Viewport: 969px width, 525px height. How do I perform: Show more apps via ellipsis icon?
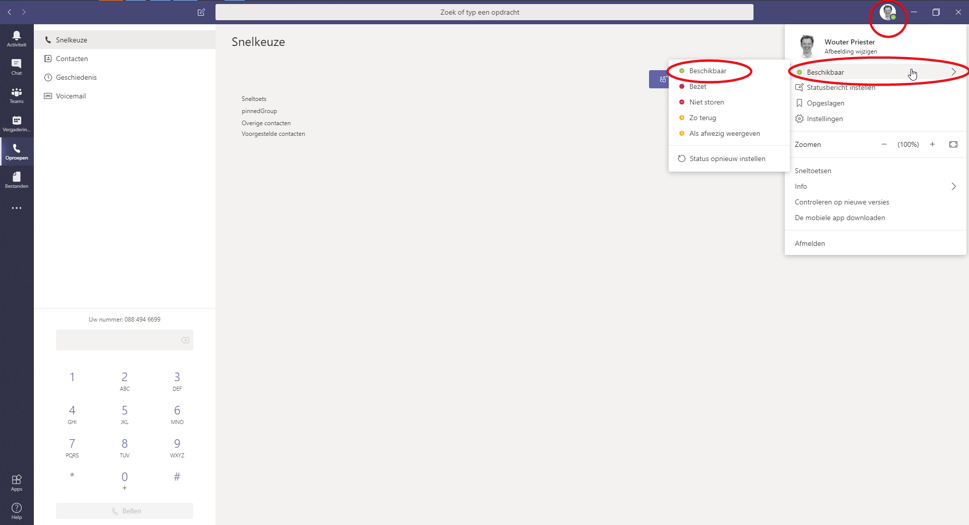point(17,208)
